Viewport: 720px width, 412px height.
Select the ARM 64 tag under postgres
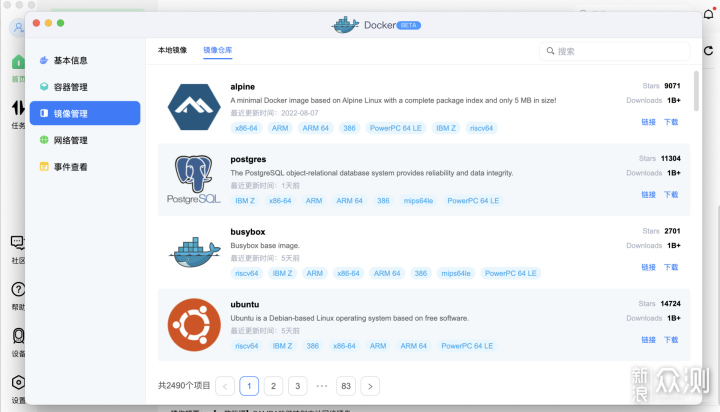(x=349, y=201)
